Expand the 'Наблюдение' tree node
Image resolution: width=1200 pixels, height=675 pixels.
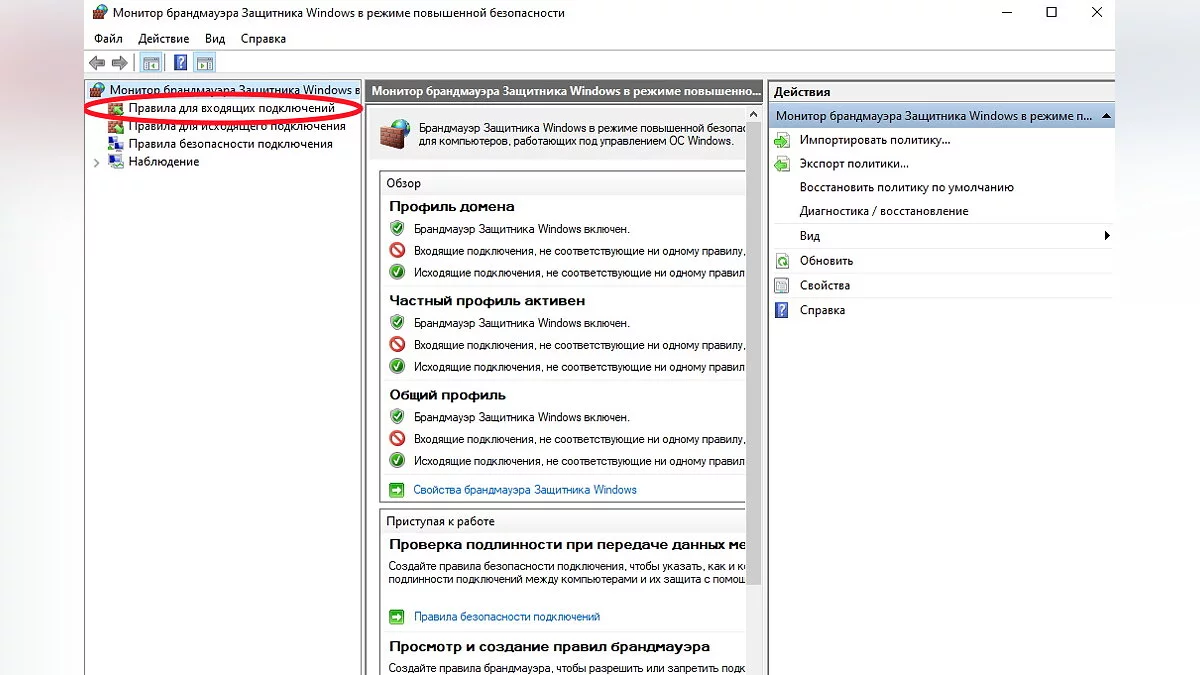coord(96,162)
